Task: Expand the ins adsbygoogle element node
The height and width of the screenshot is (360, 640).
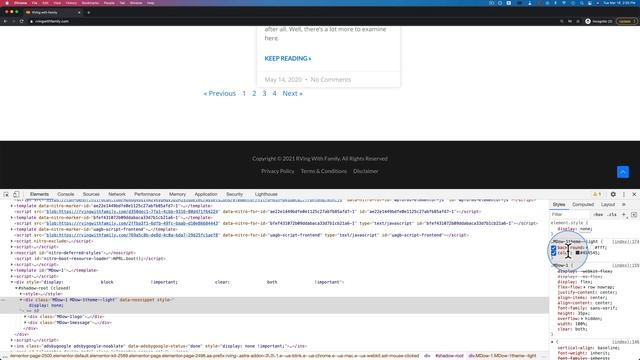Action: (x=12, y=346)
